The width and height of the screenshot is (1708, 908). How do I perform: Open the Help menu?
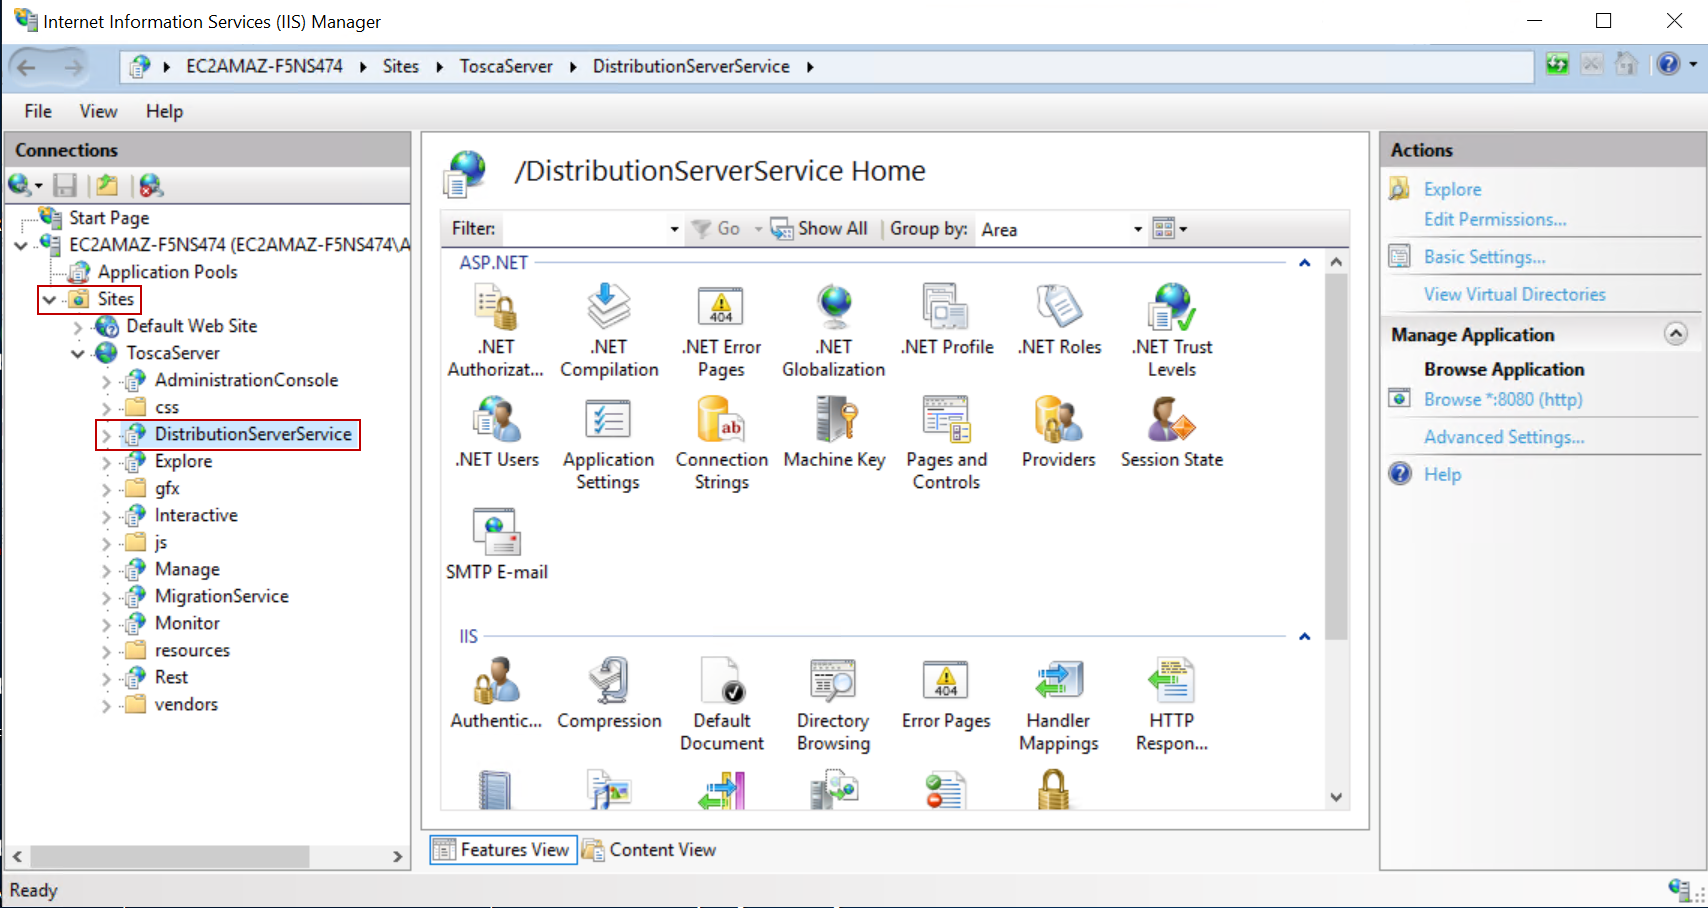coord(164,111)
